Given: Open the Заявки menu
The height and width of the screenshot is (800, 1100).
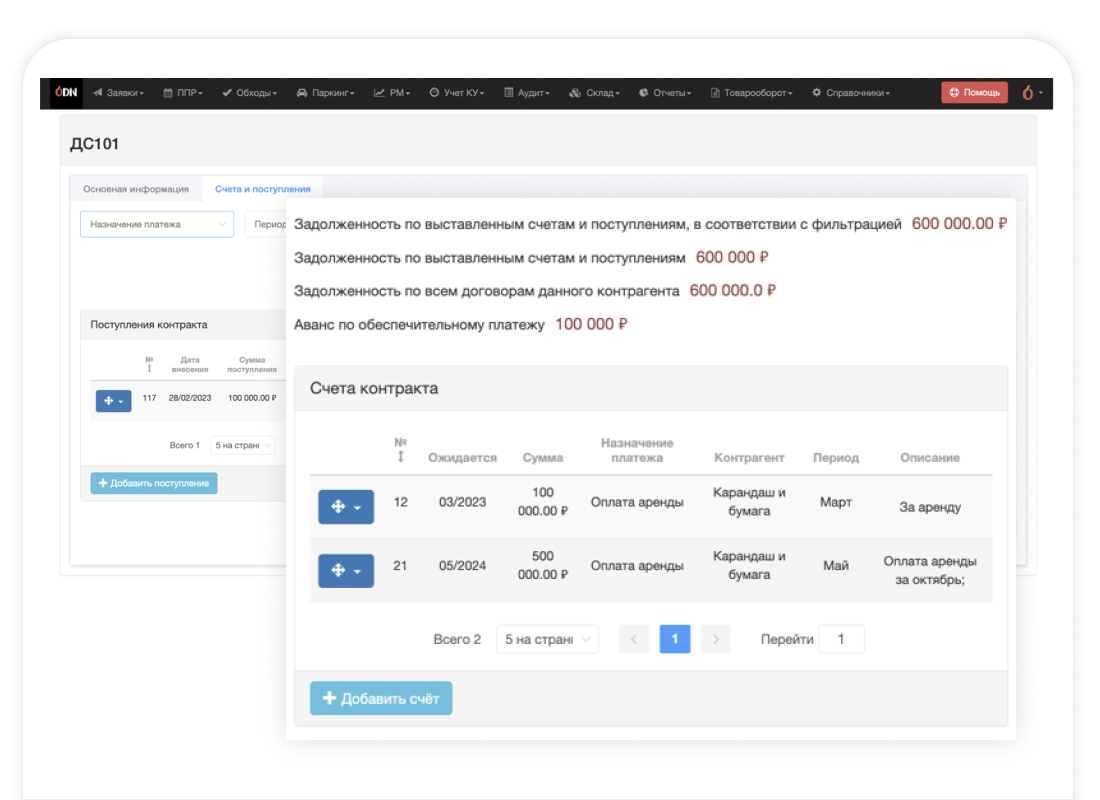Looking at the screenshot, I should [x=118, y=93].
